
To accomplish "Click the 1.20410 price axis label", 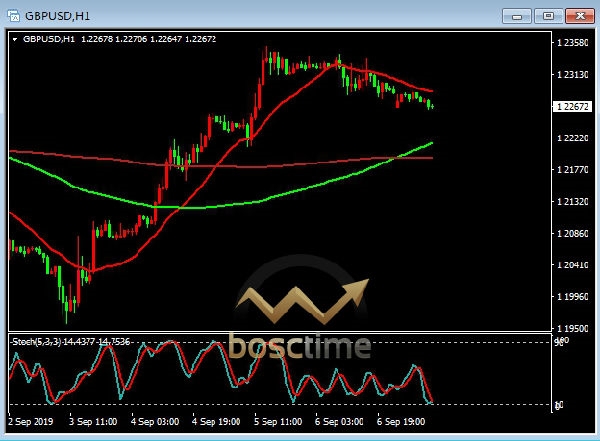I will 572,265.
